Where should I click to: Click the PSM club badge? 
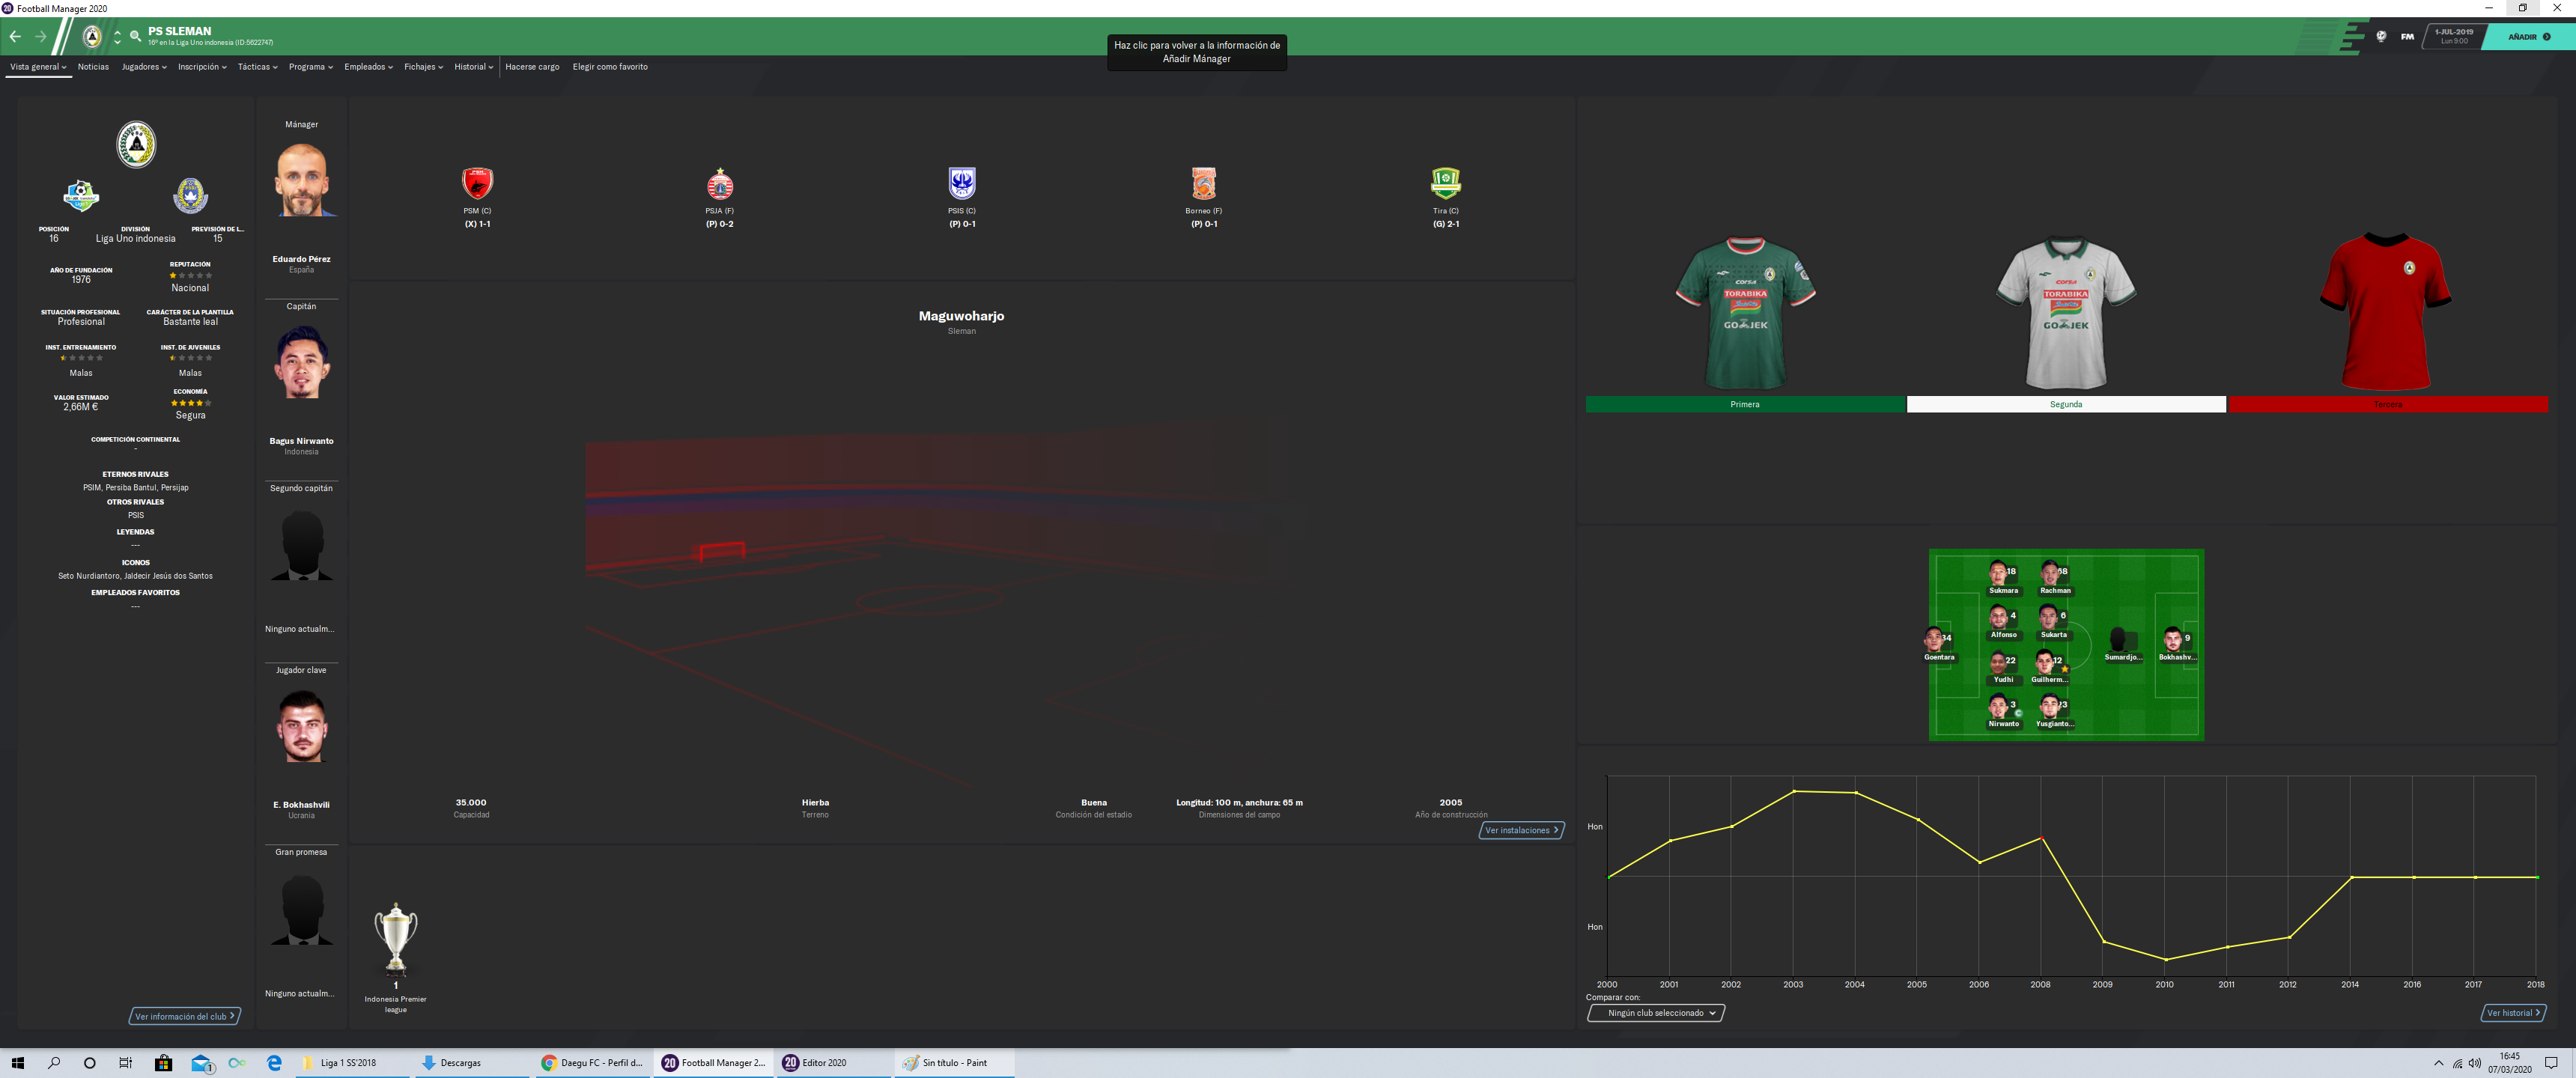[477, 183]
